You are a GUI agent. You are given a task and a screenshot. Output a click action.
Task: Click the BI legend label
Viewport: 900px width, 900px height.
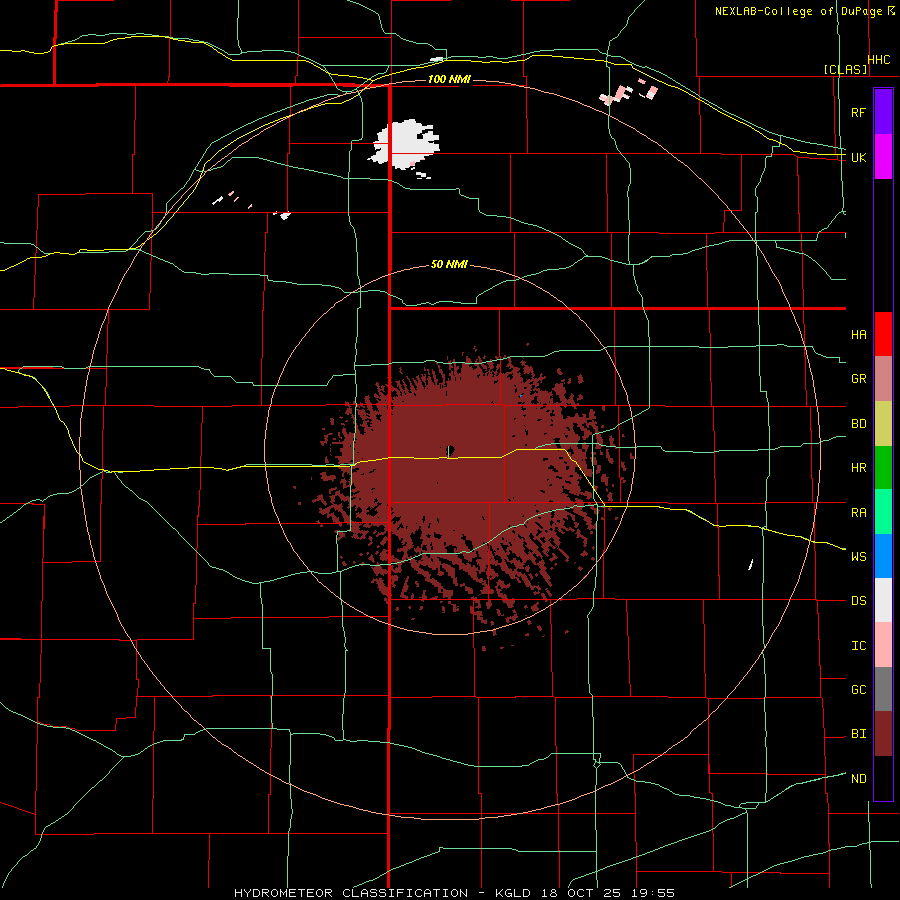(x=858, y=734)
